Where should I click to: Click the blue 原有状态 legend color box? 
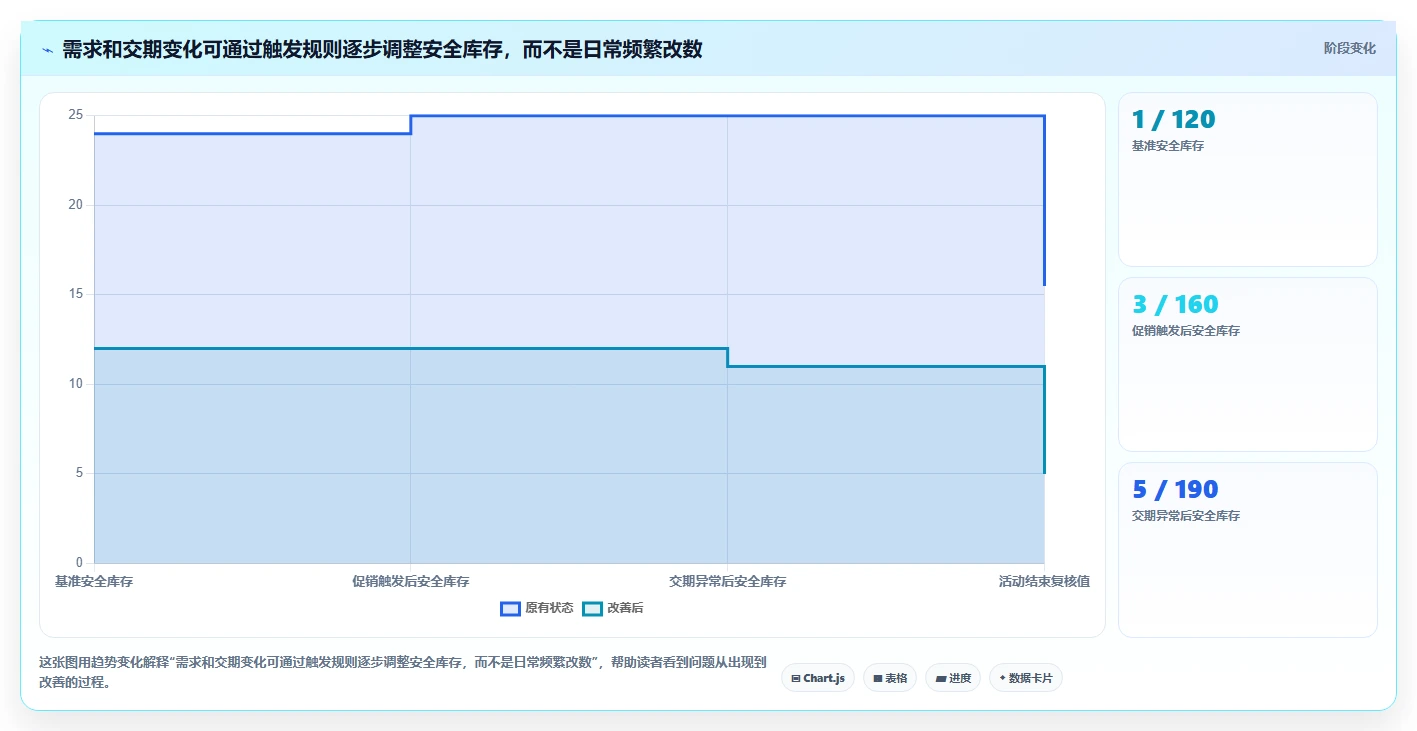coord(510,608)
